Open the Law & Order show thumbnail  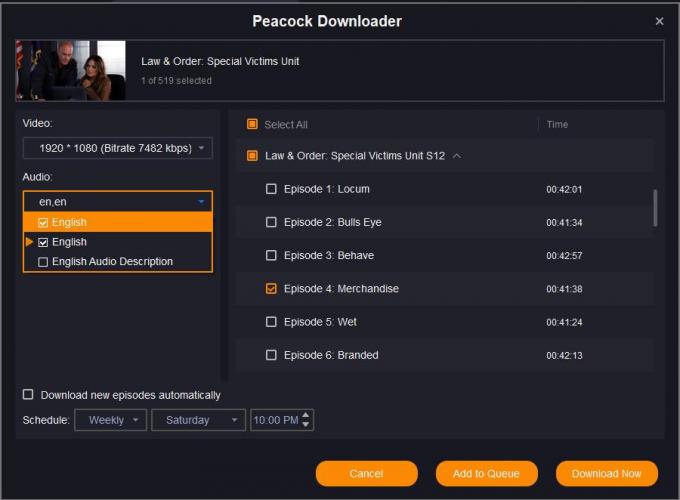click(x=71, y=71)
